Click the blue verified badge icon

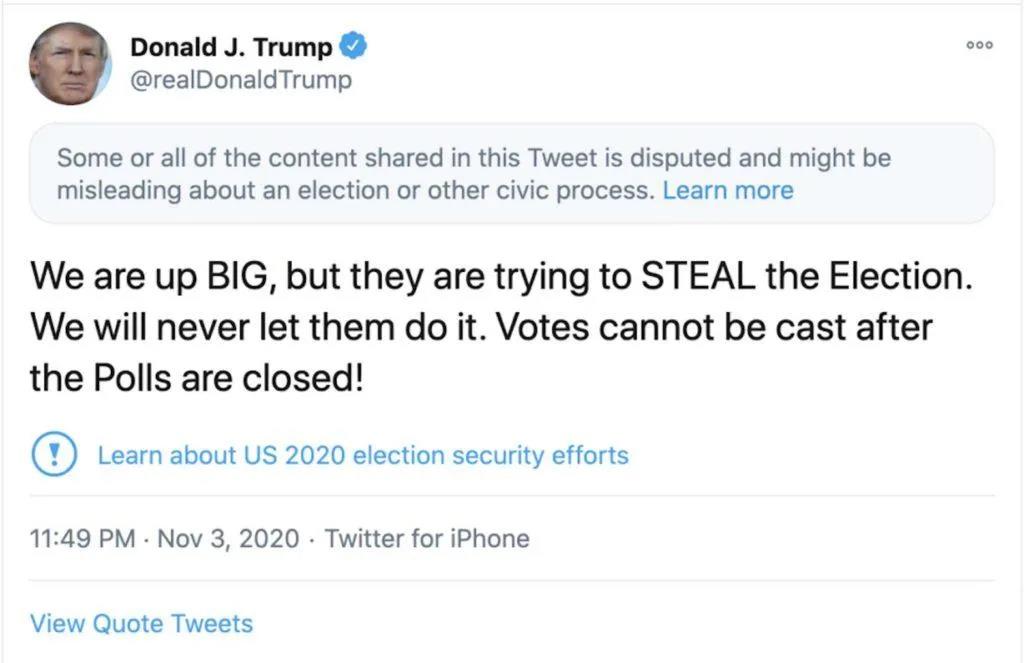(x=355, y=46)
